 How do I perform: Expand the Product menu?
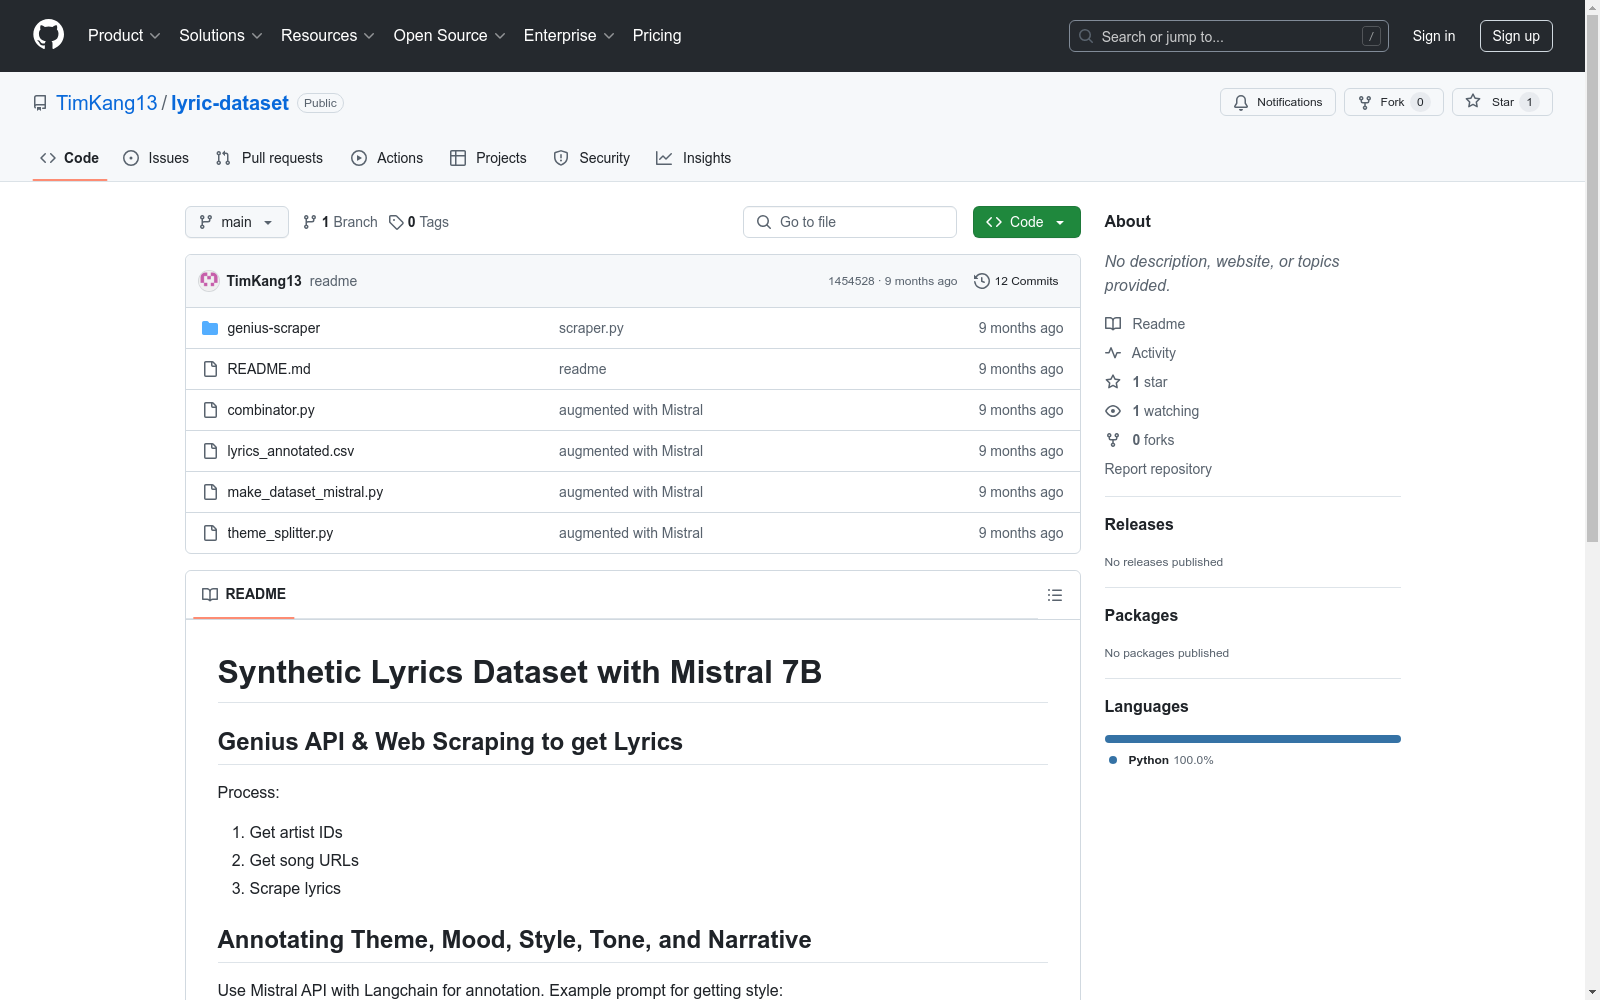[124, 35]
